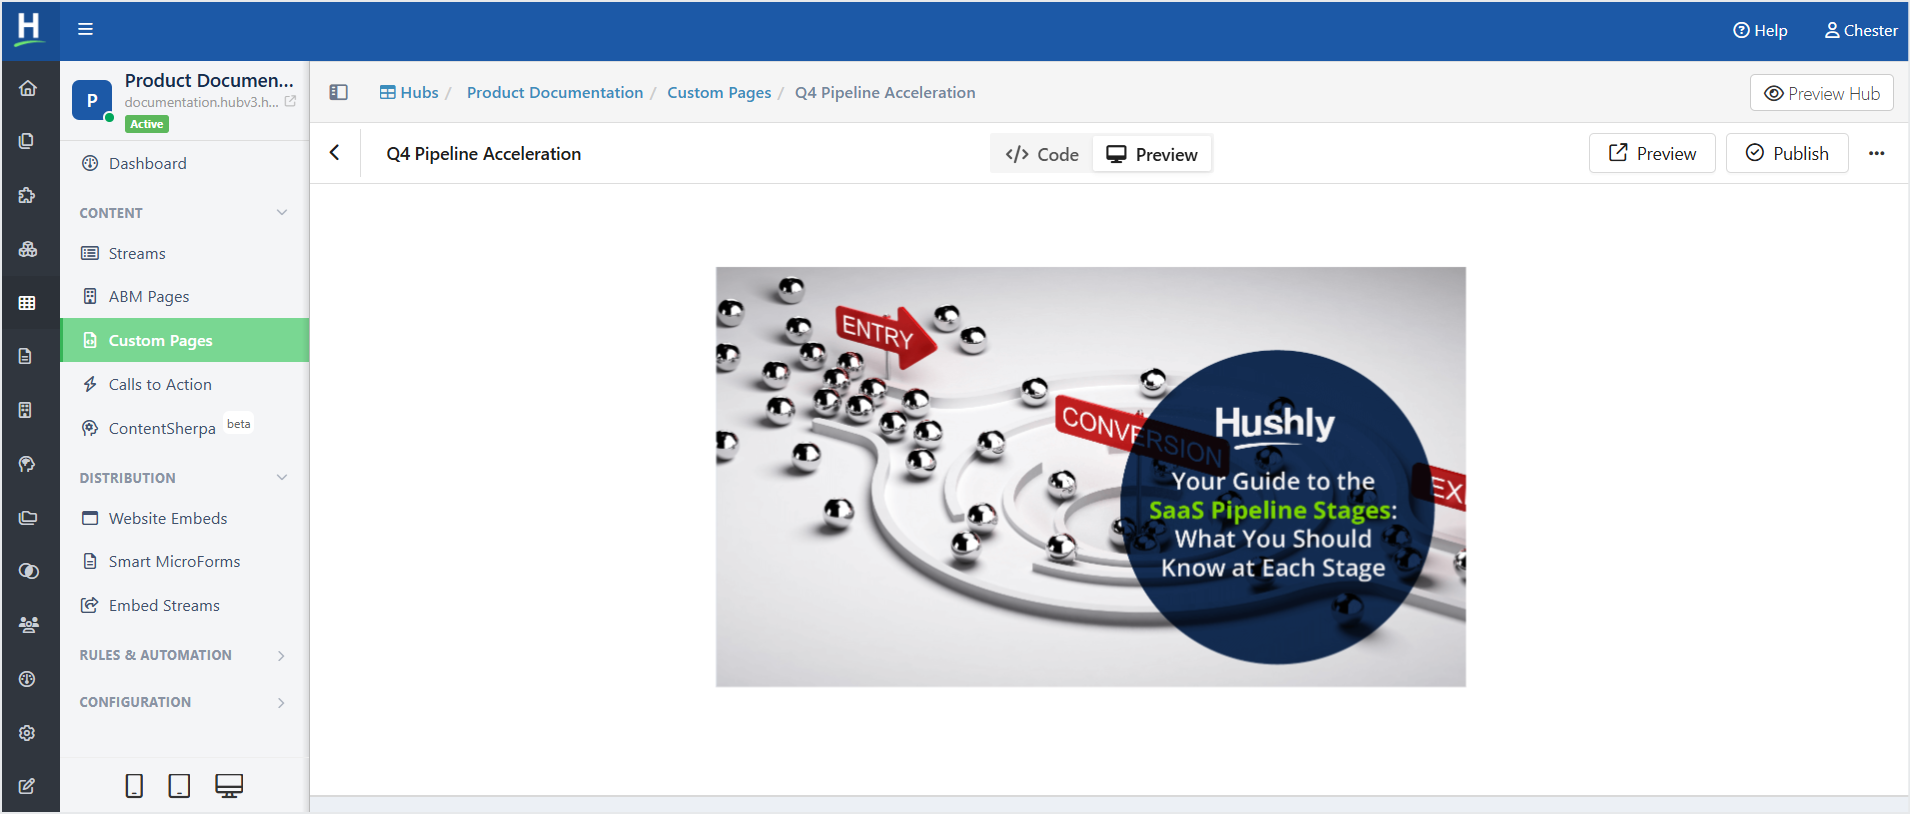Publish the Q4 Pipeline Acceleration page
The image size is (1910, 814).
click(1787, 153)
